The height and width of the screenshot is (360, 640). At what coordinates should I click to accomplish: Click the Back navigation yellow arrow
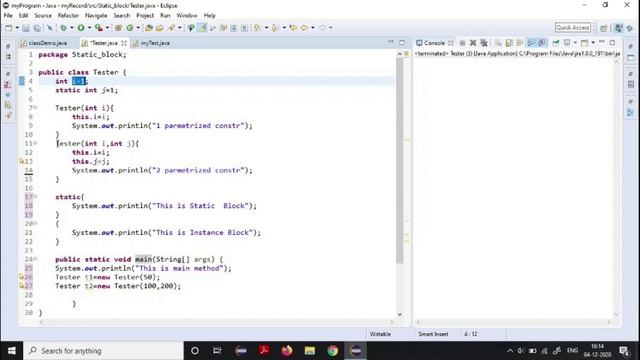tap(304, 28)
